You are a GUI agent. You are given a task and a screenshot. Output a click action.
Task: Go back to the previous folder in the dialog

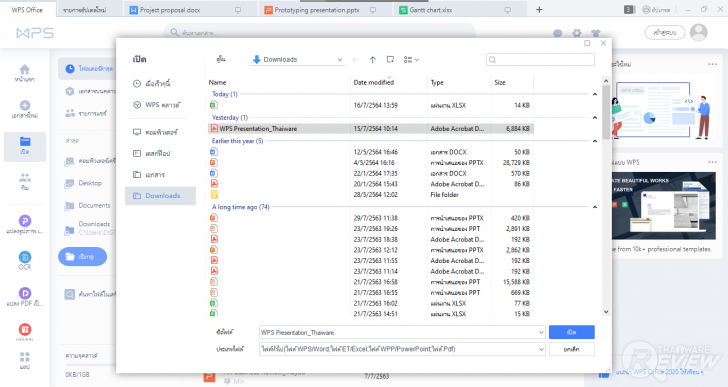coord(356,59)
